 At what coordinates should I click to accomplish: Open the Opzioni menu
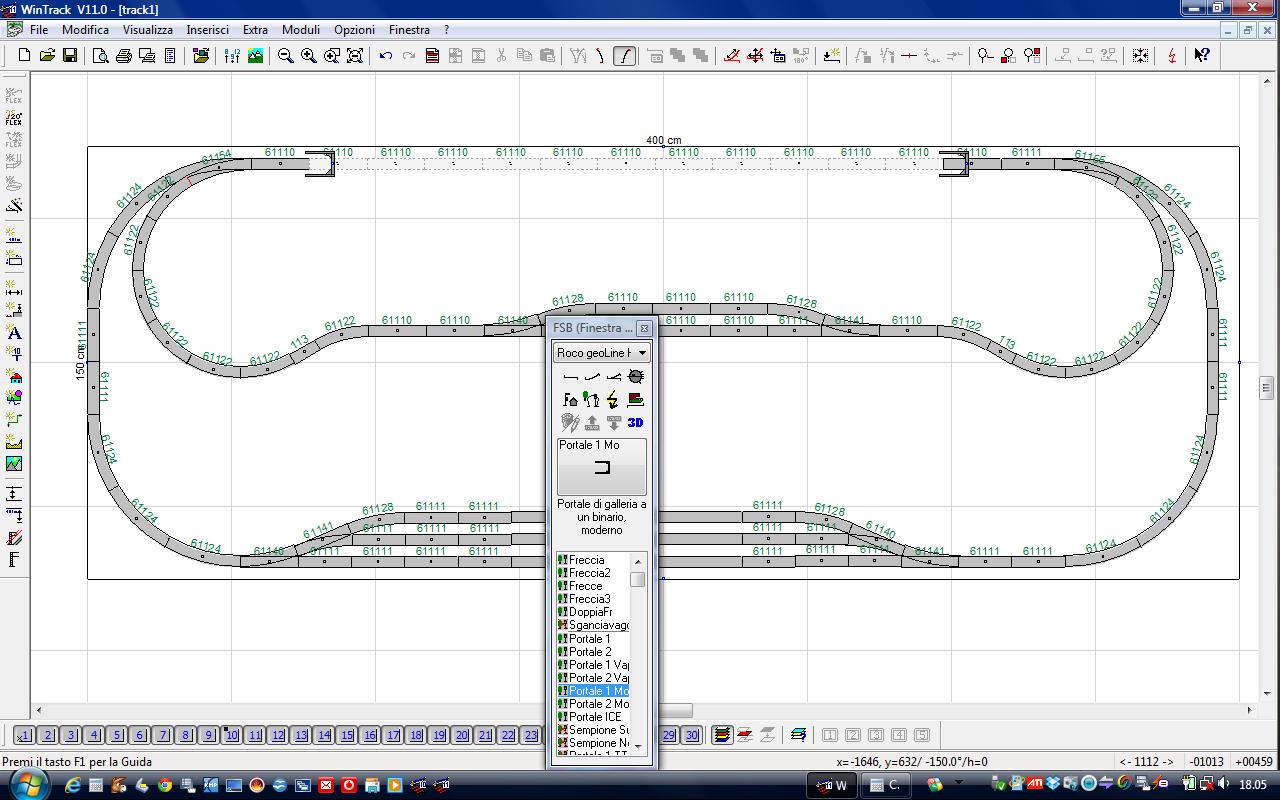(354, 30)
